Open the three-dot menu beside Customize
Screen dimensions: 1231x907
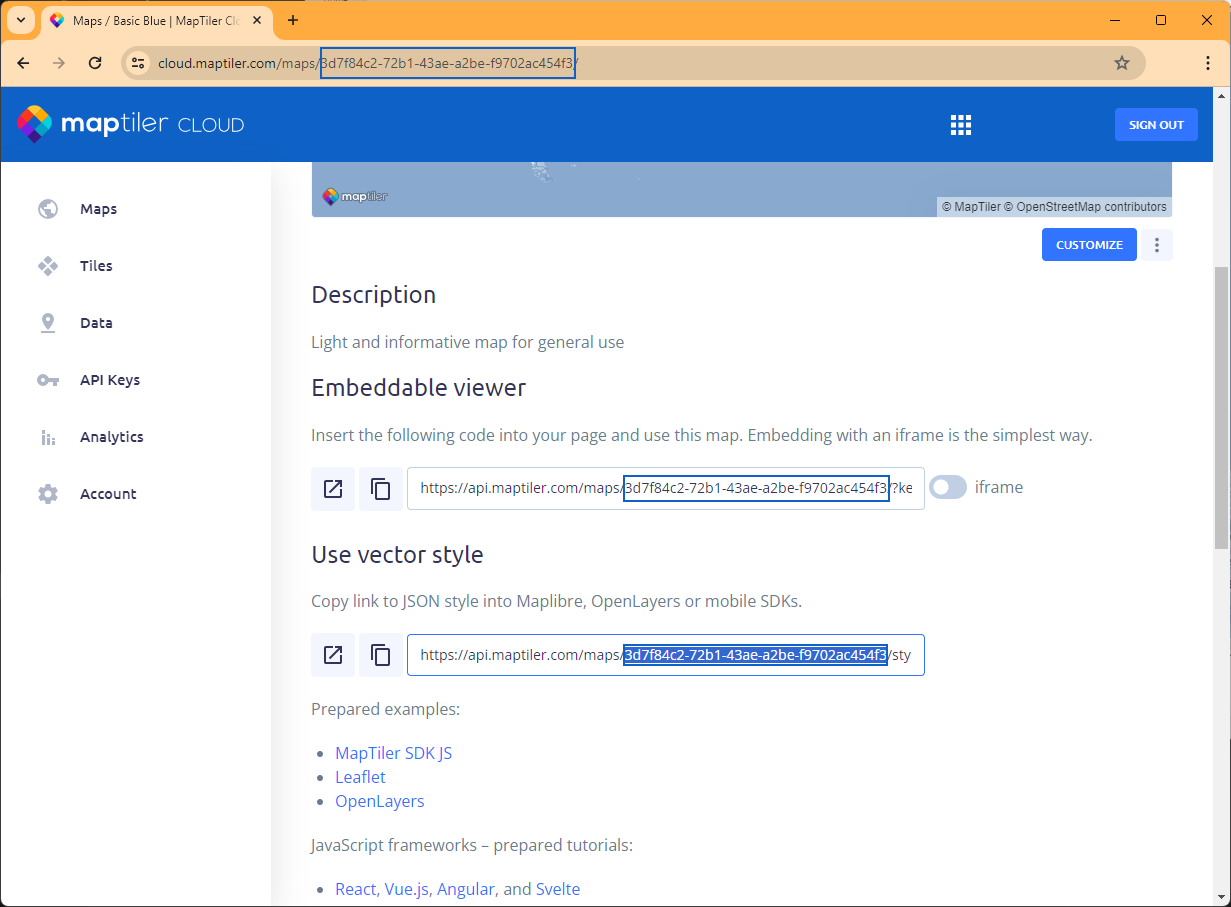[1157, 245]
